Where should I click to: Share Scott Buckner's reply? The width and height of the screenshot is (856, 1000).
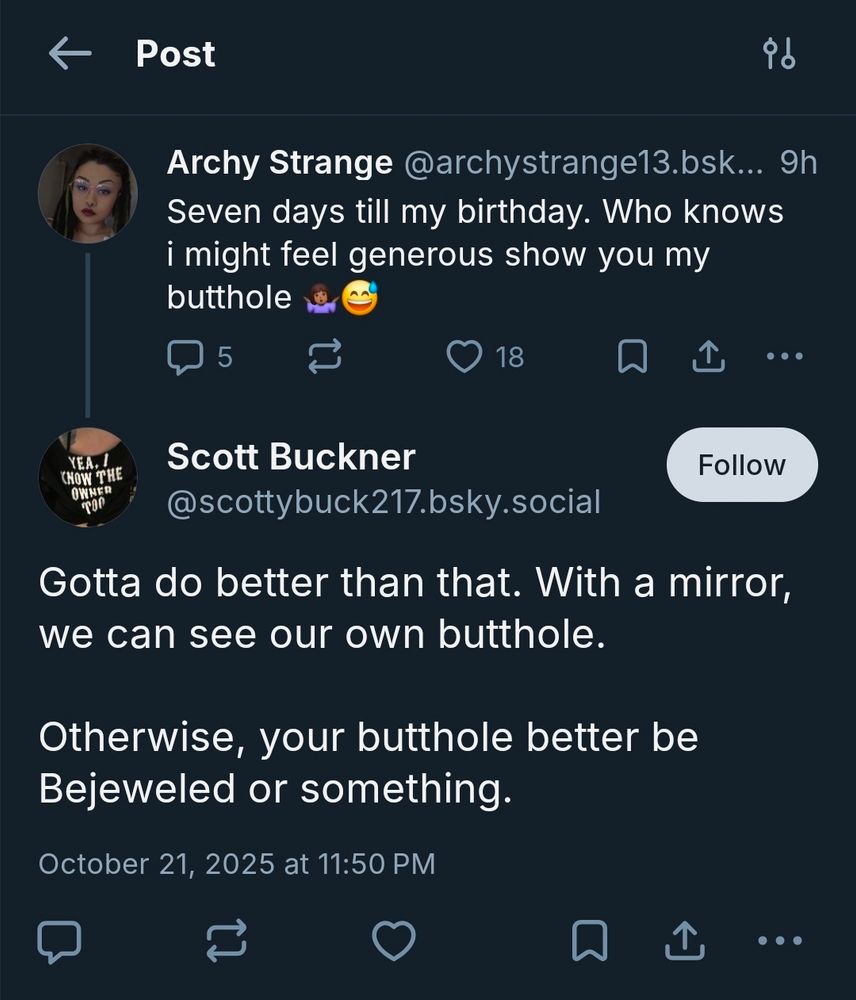[x=684, y=940]
